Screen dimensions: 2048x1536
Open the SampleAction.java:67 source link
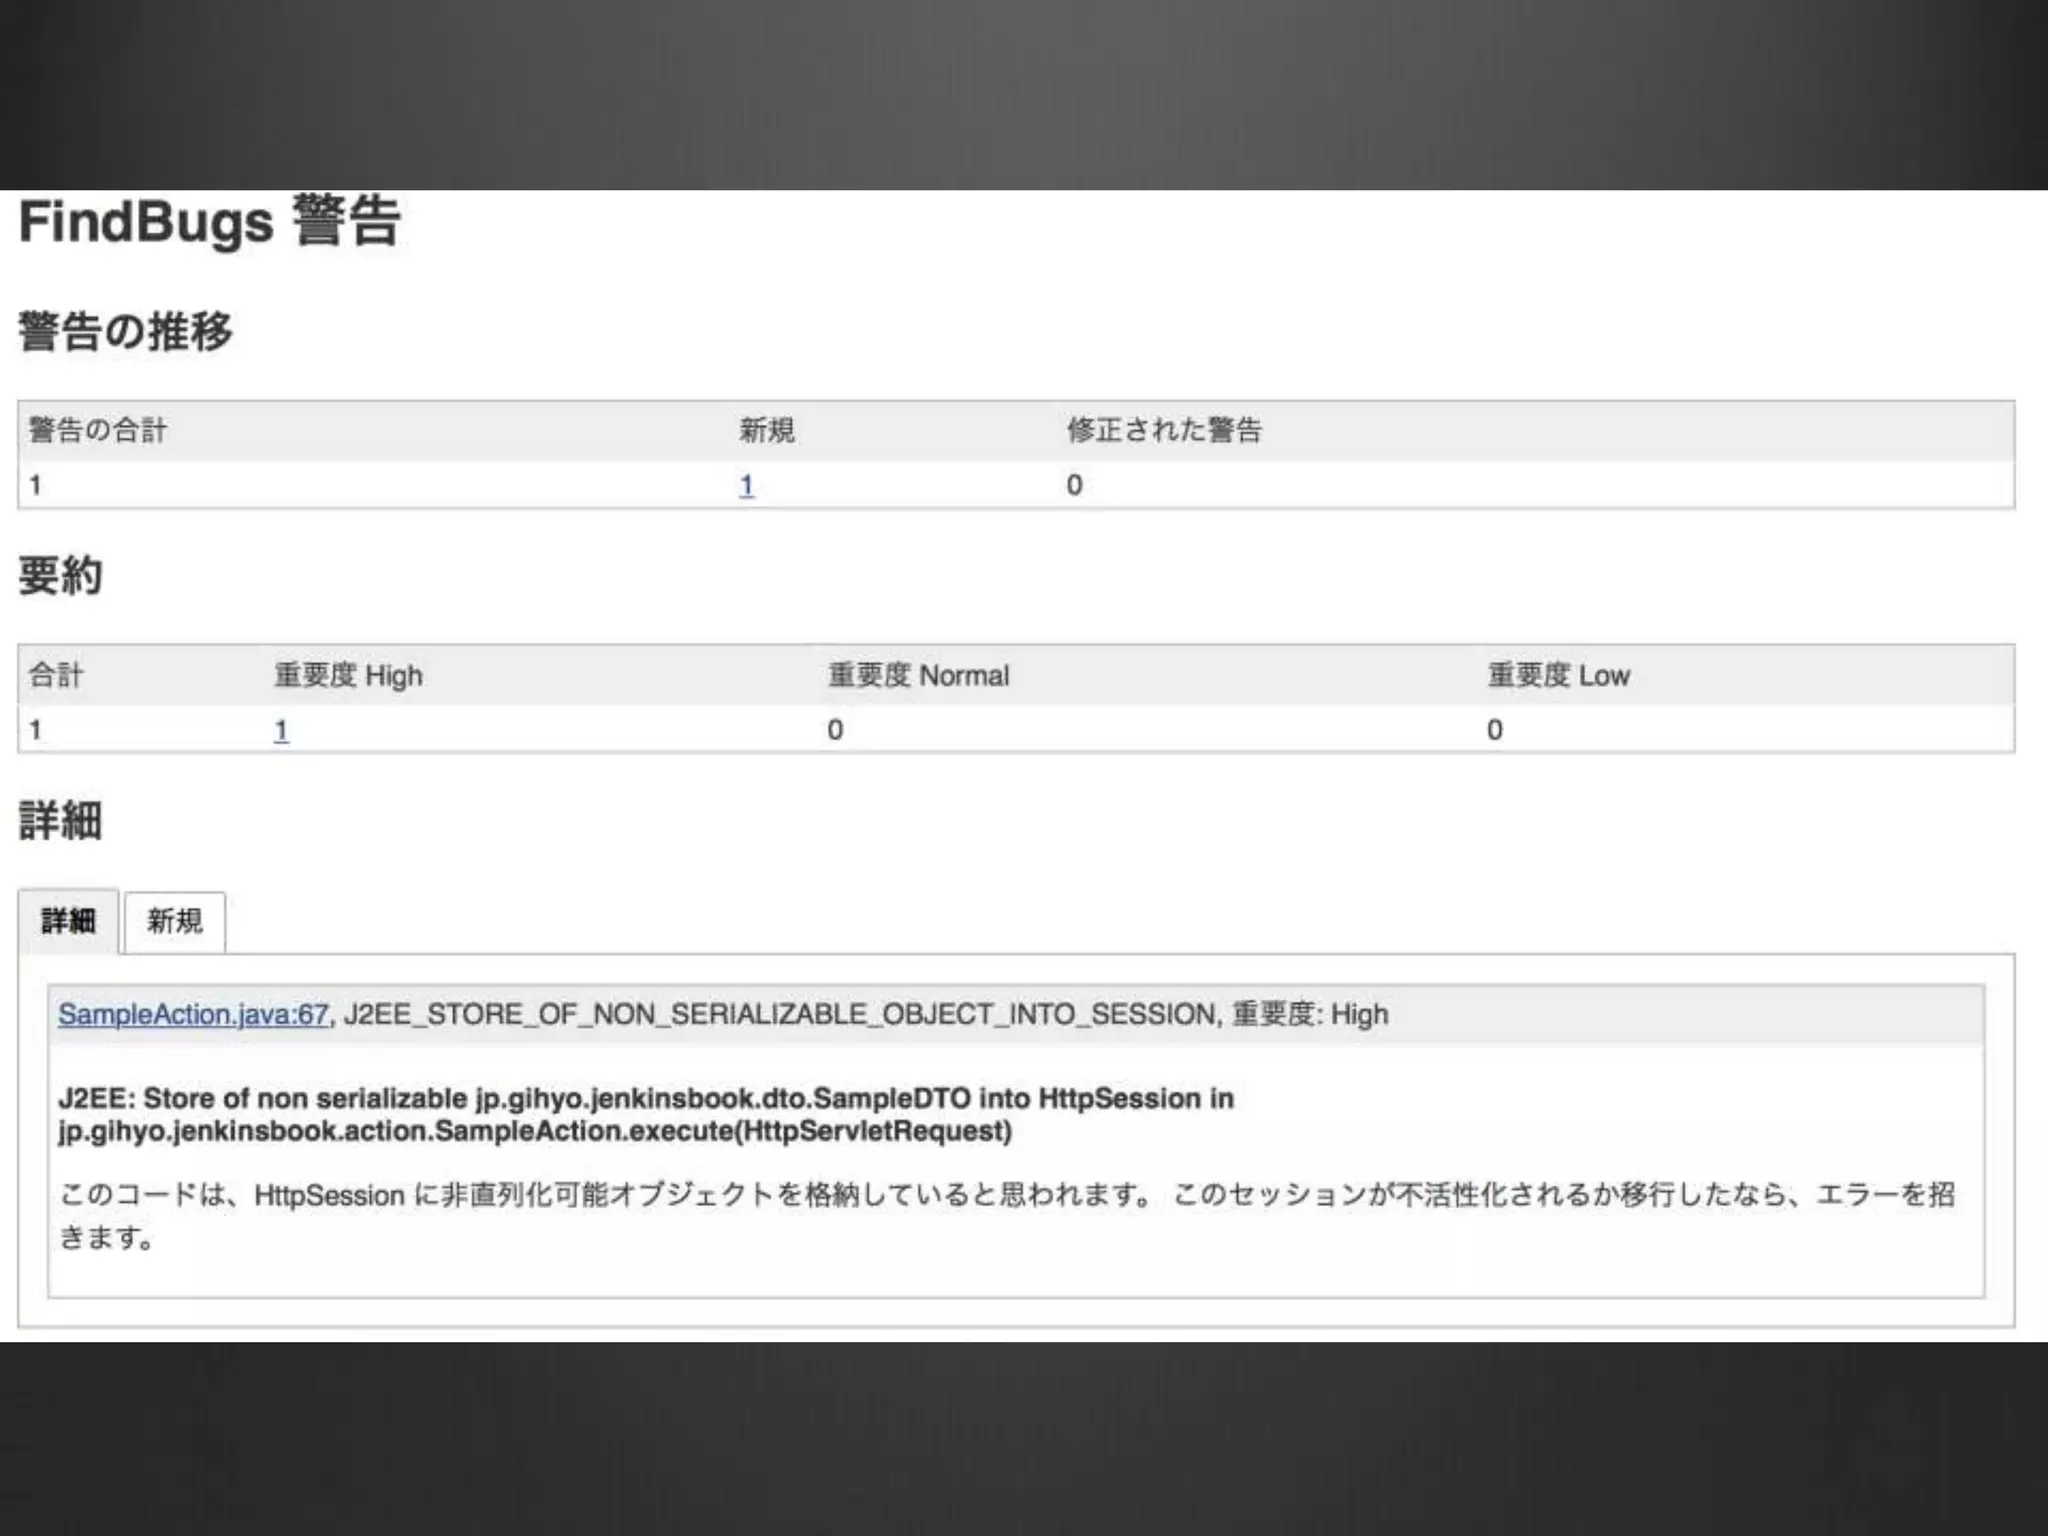193,1014
